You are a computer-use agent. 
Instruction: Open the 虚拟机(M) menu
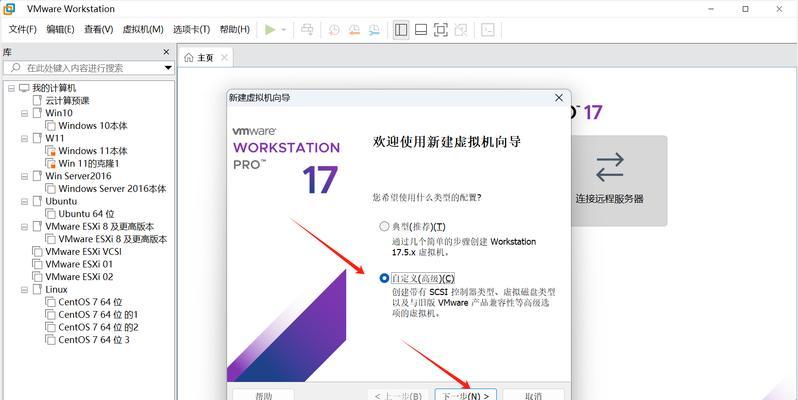[x=143, y=30]
